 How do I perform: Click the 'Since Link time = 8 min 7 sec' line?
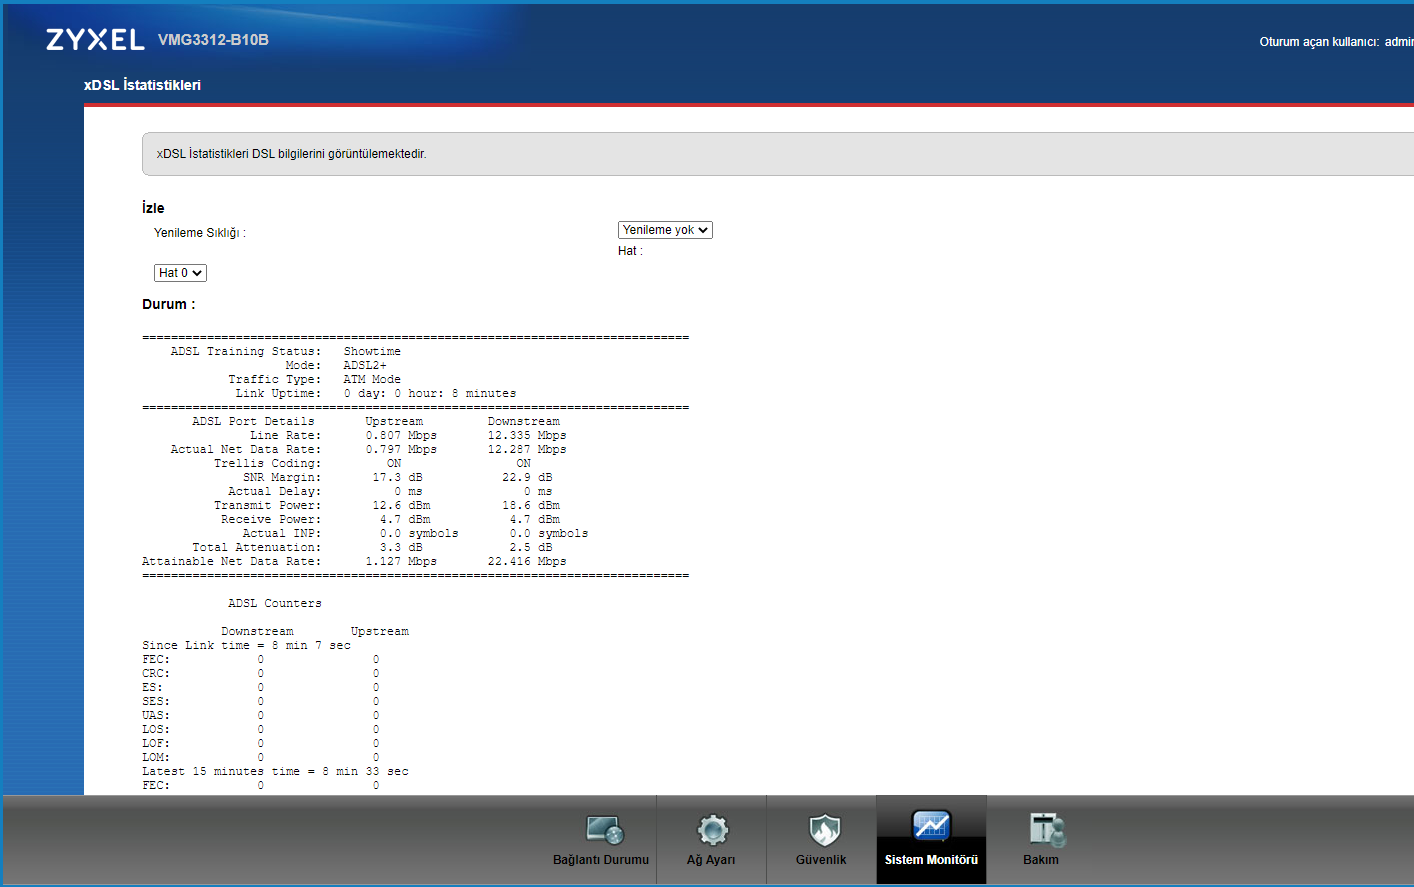[x=247, y=646]
